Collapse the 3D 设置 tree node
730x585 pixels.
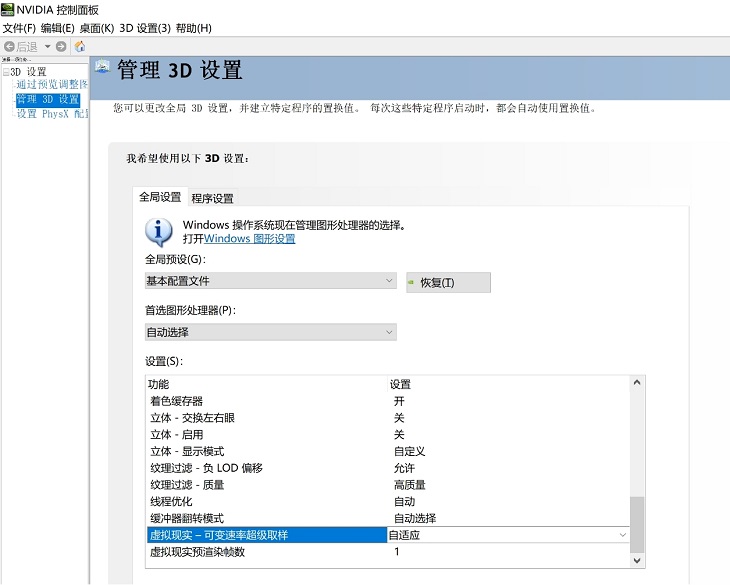coord(5,72)
